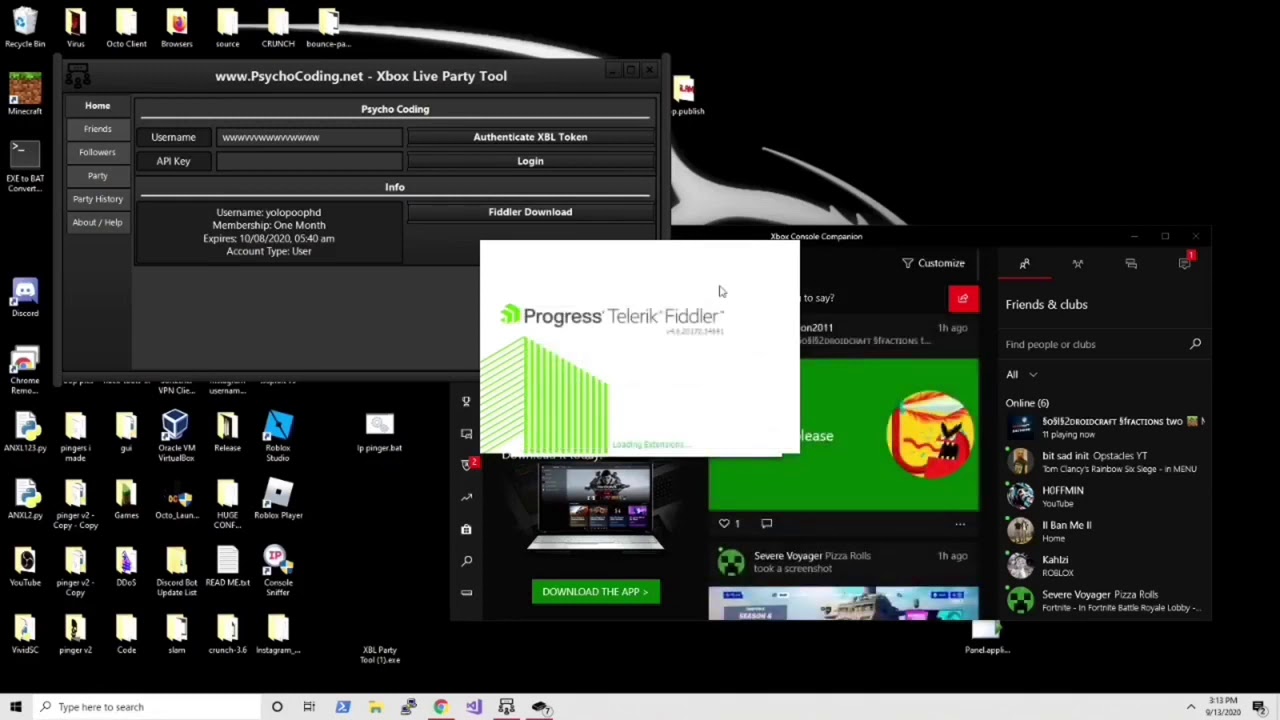The image size is (1280, 720).
Task: Click DOWNLOAD THE APP green button
Action: pyautogui.click(x=595, y=592)
